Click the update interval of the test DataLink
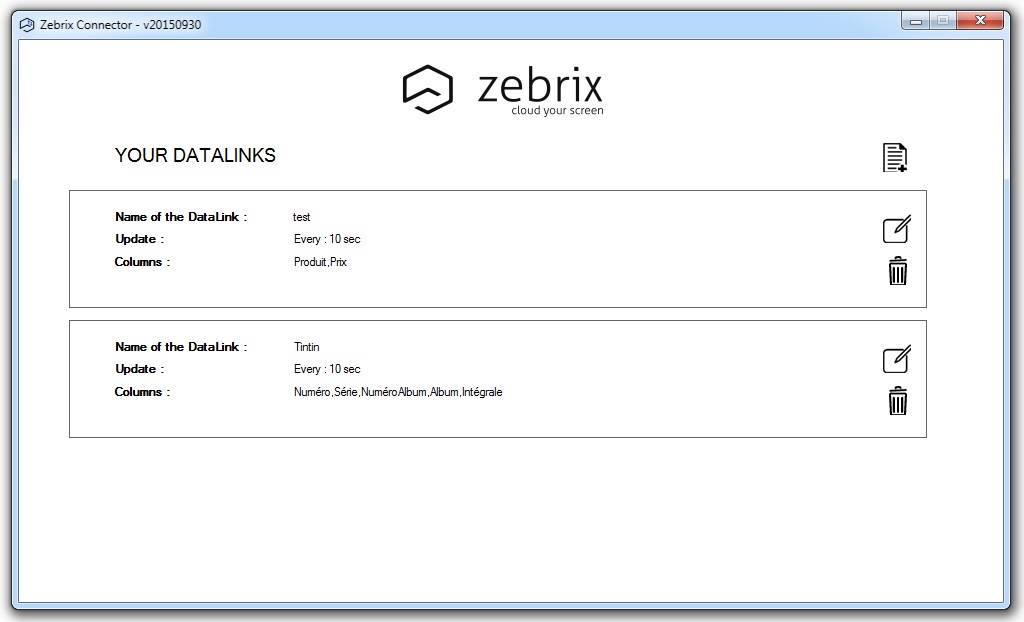The width and height of the screenshot is (1024, 622). click(327, 239)
